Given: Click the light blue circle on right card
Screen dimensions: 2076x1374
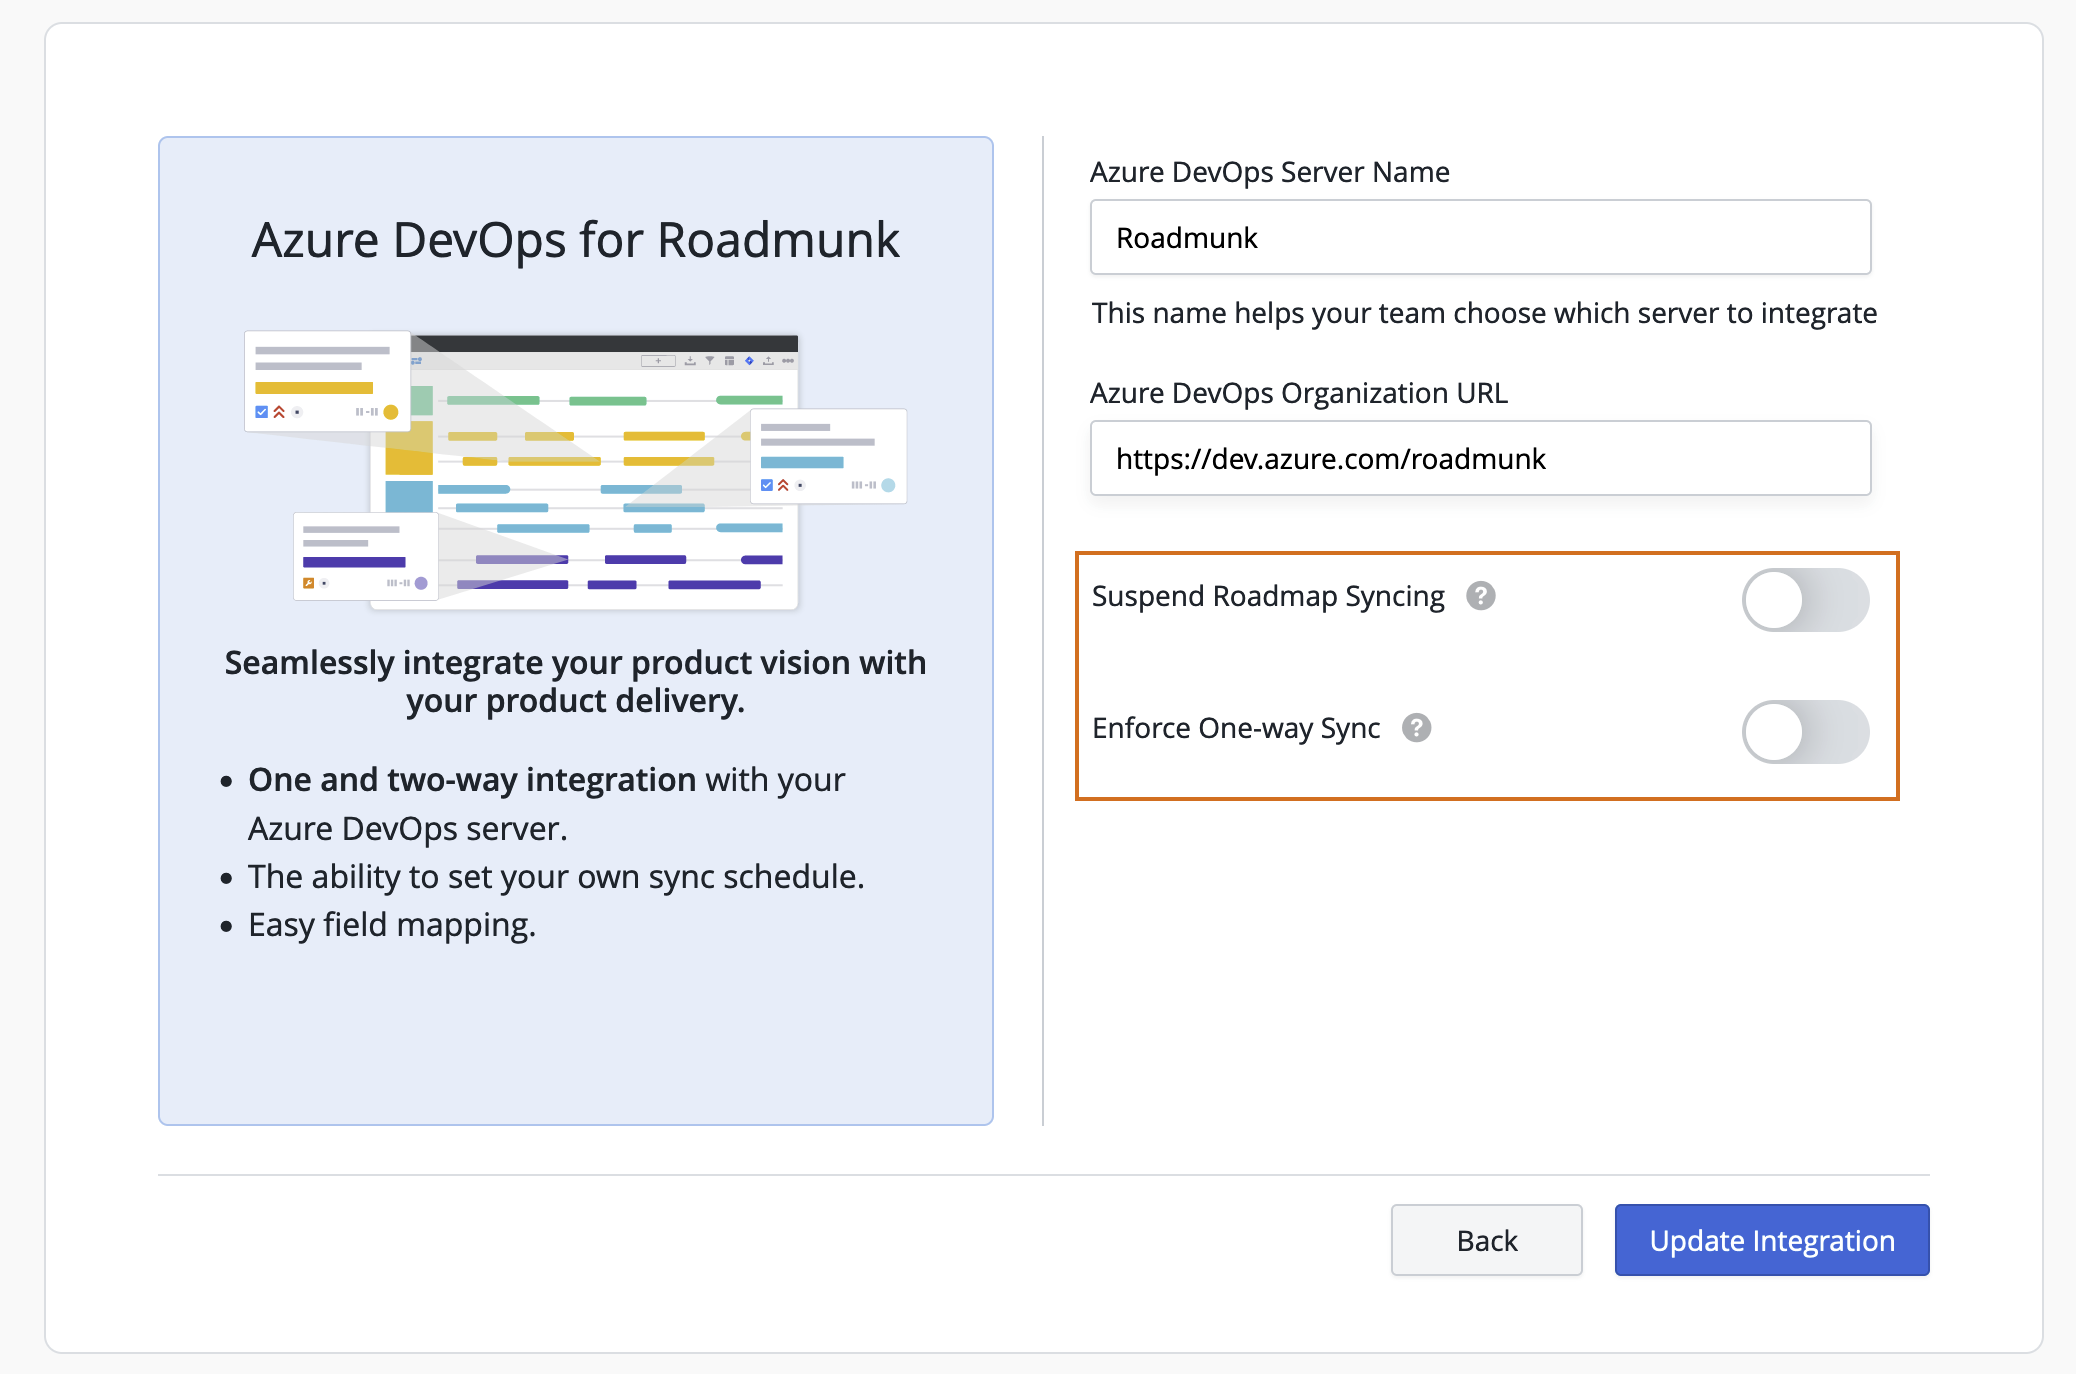Looking at the screenshot, I should (x=888, y=485).
